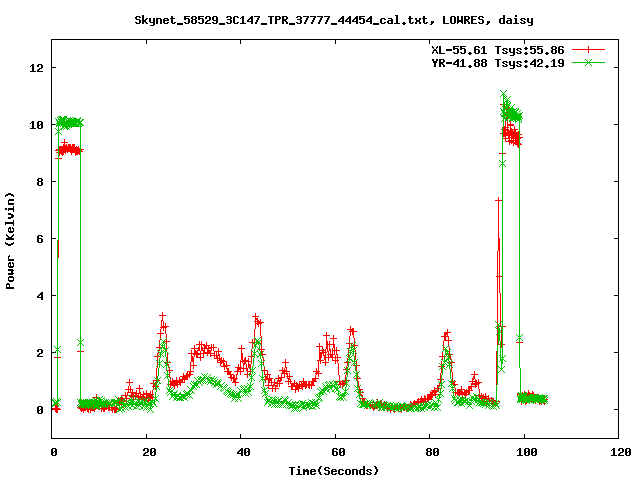Click y-axis tick label 4
Viewport: 640px width, 480px height.
pos(40,296)
